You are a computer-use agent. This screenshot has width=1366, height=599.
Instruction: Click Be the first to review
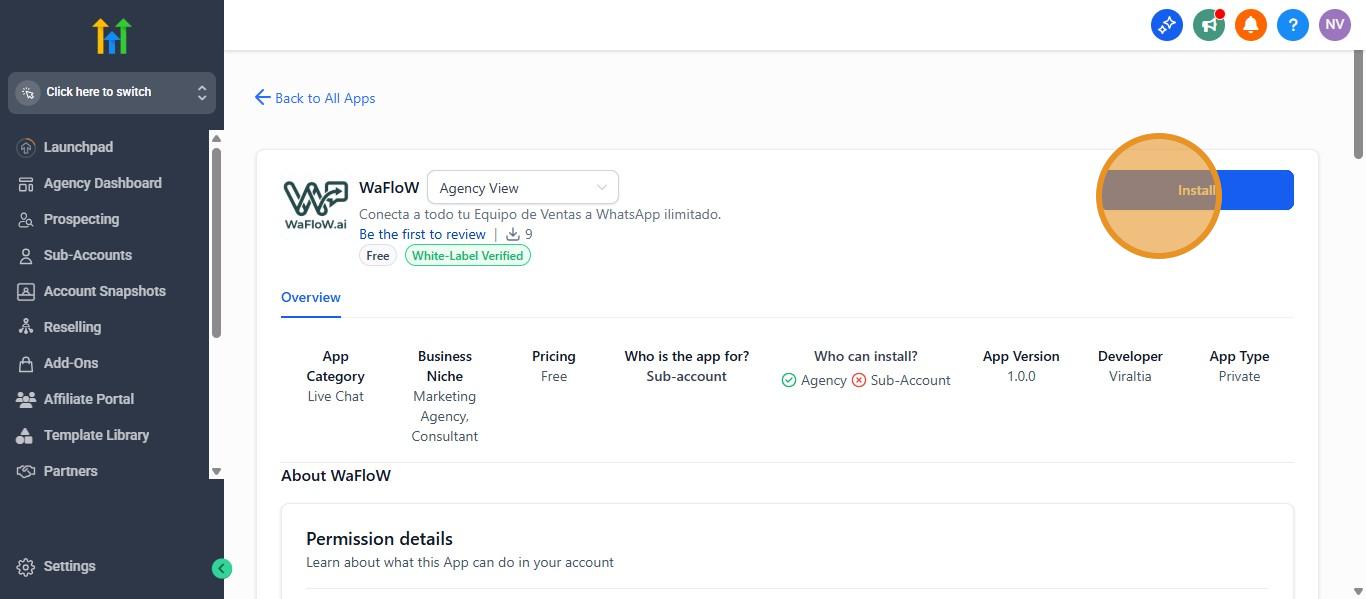click(422, 234)
